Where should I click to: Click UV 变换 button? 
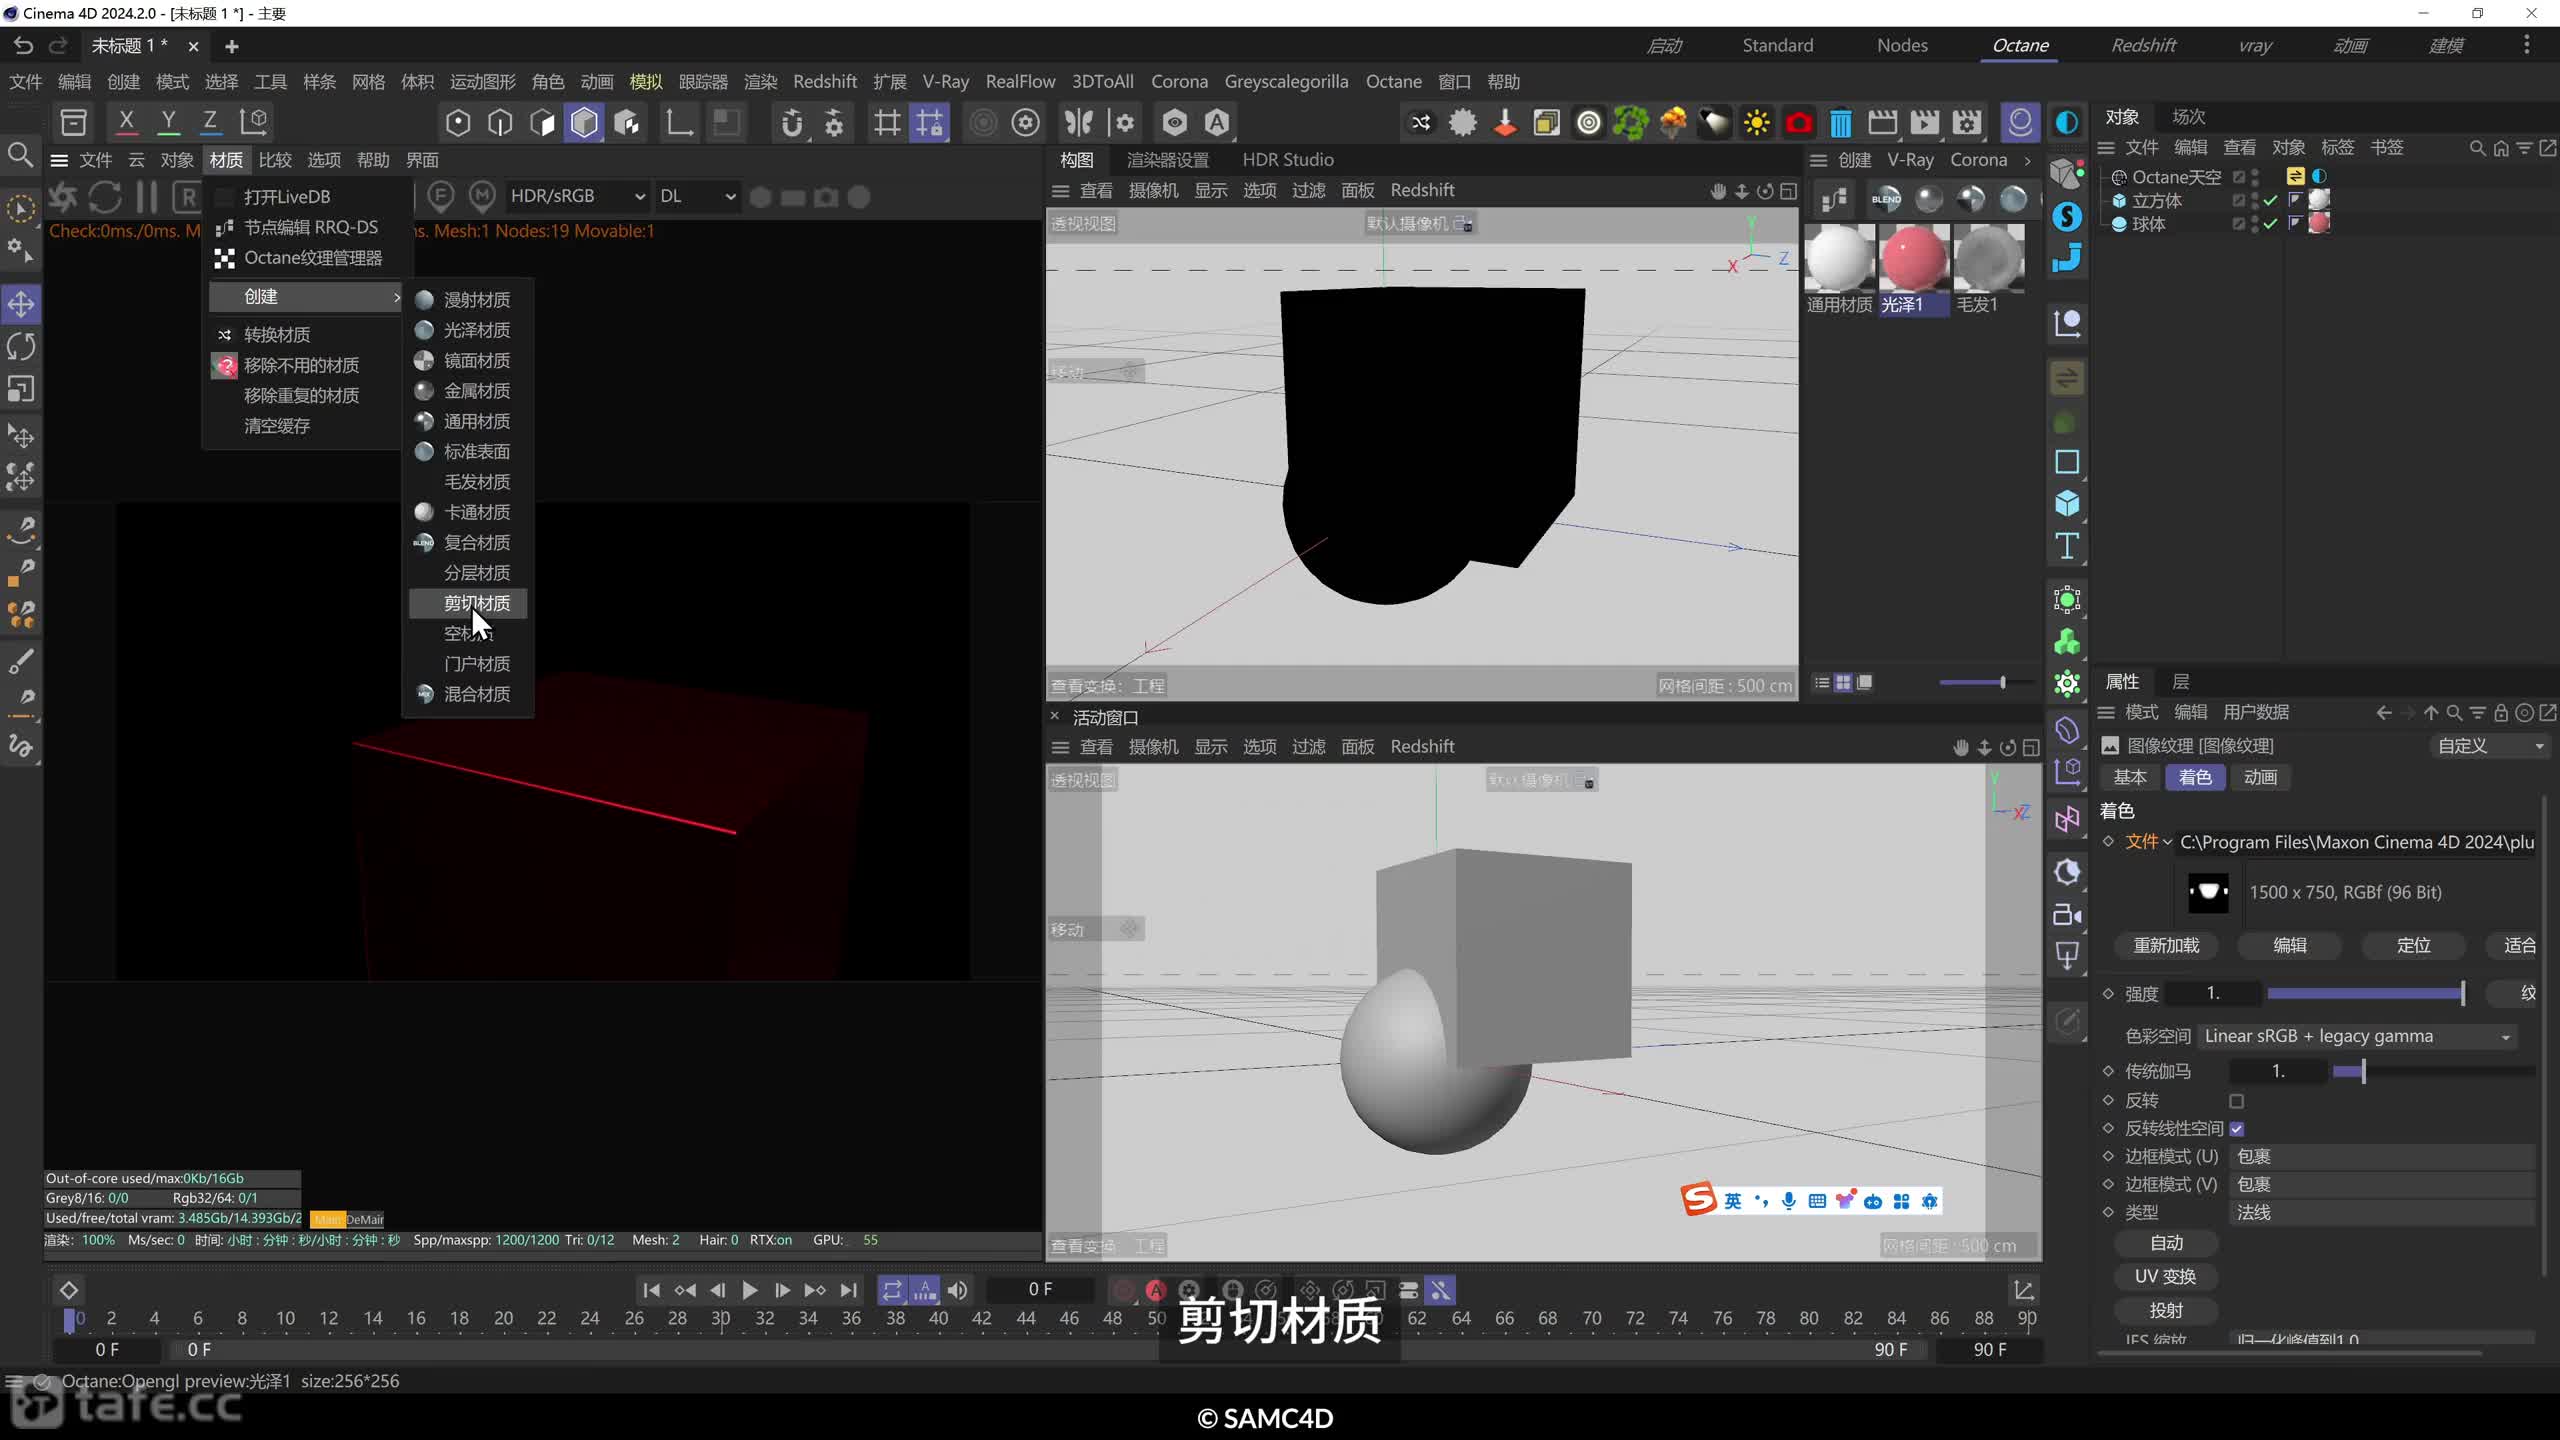pos(2166,1277)
